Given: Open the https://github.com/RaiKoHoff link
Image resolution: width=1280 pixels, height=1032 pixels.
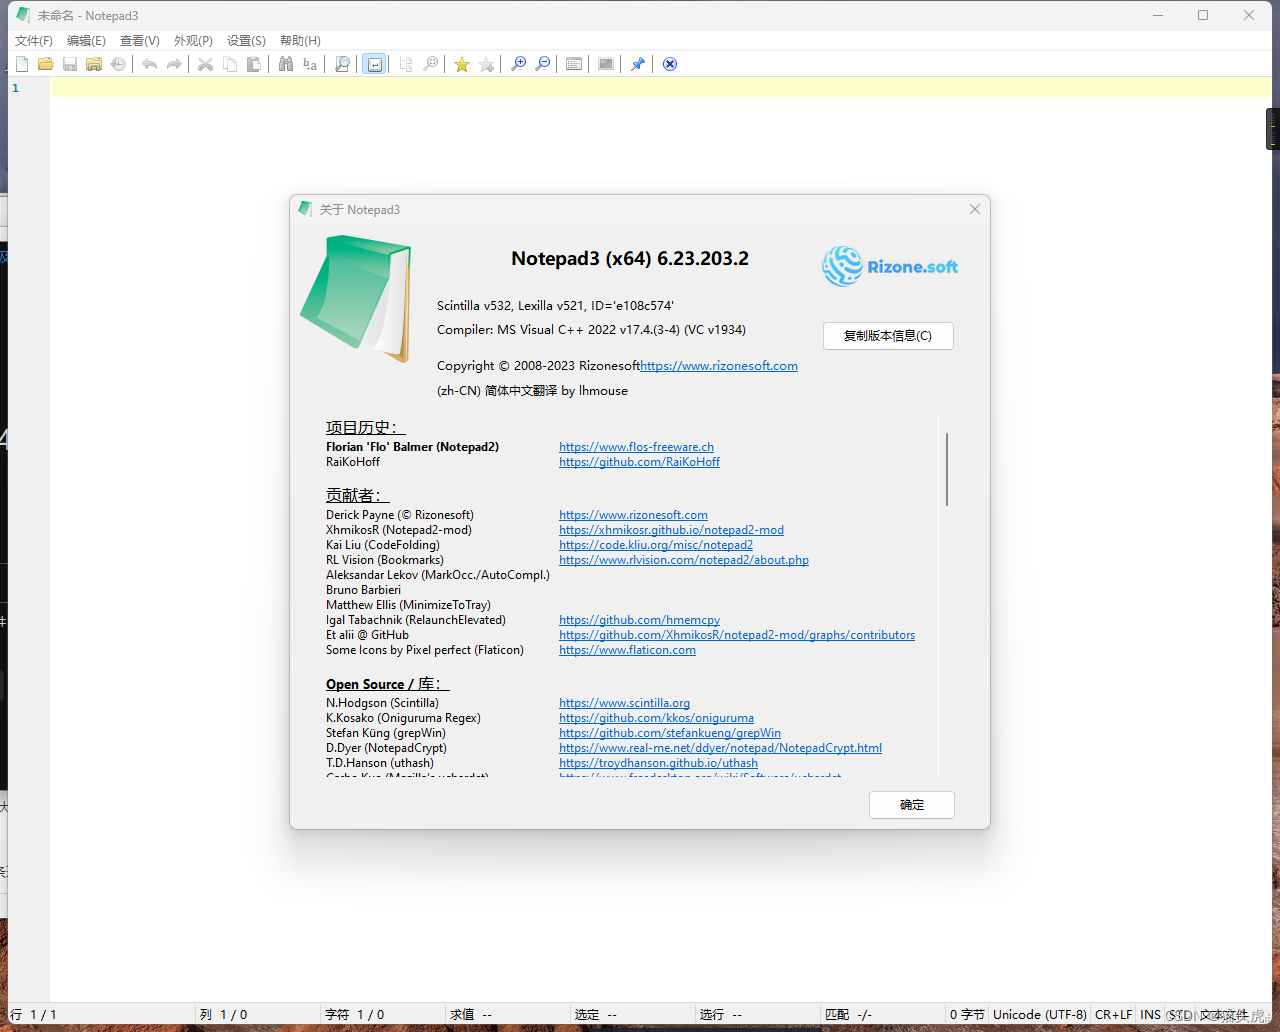Looking at the screenshot, I should click(639, 462).
